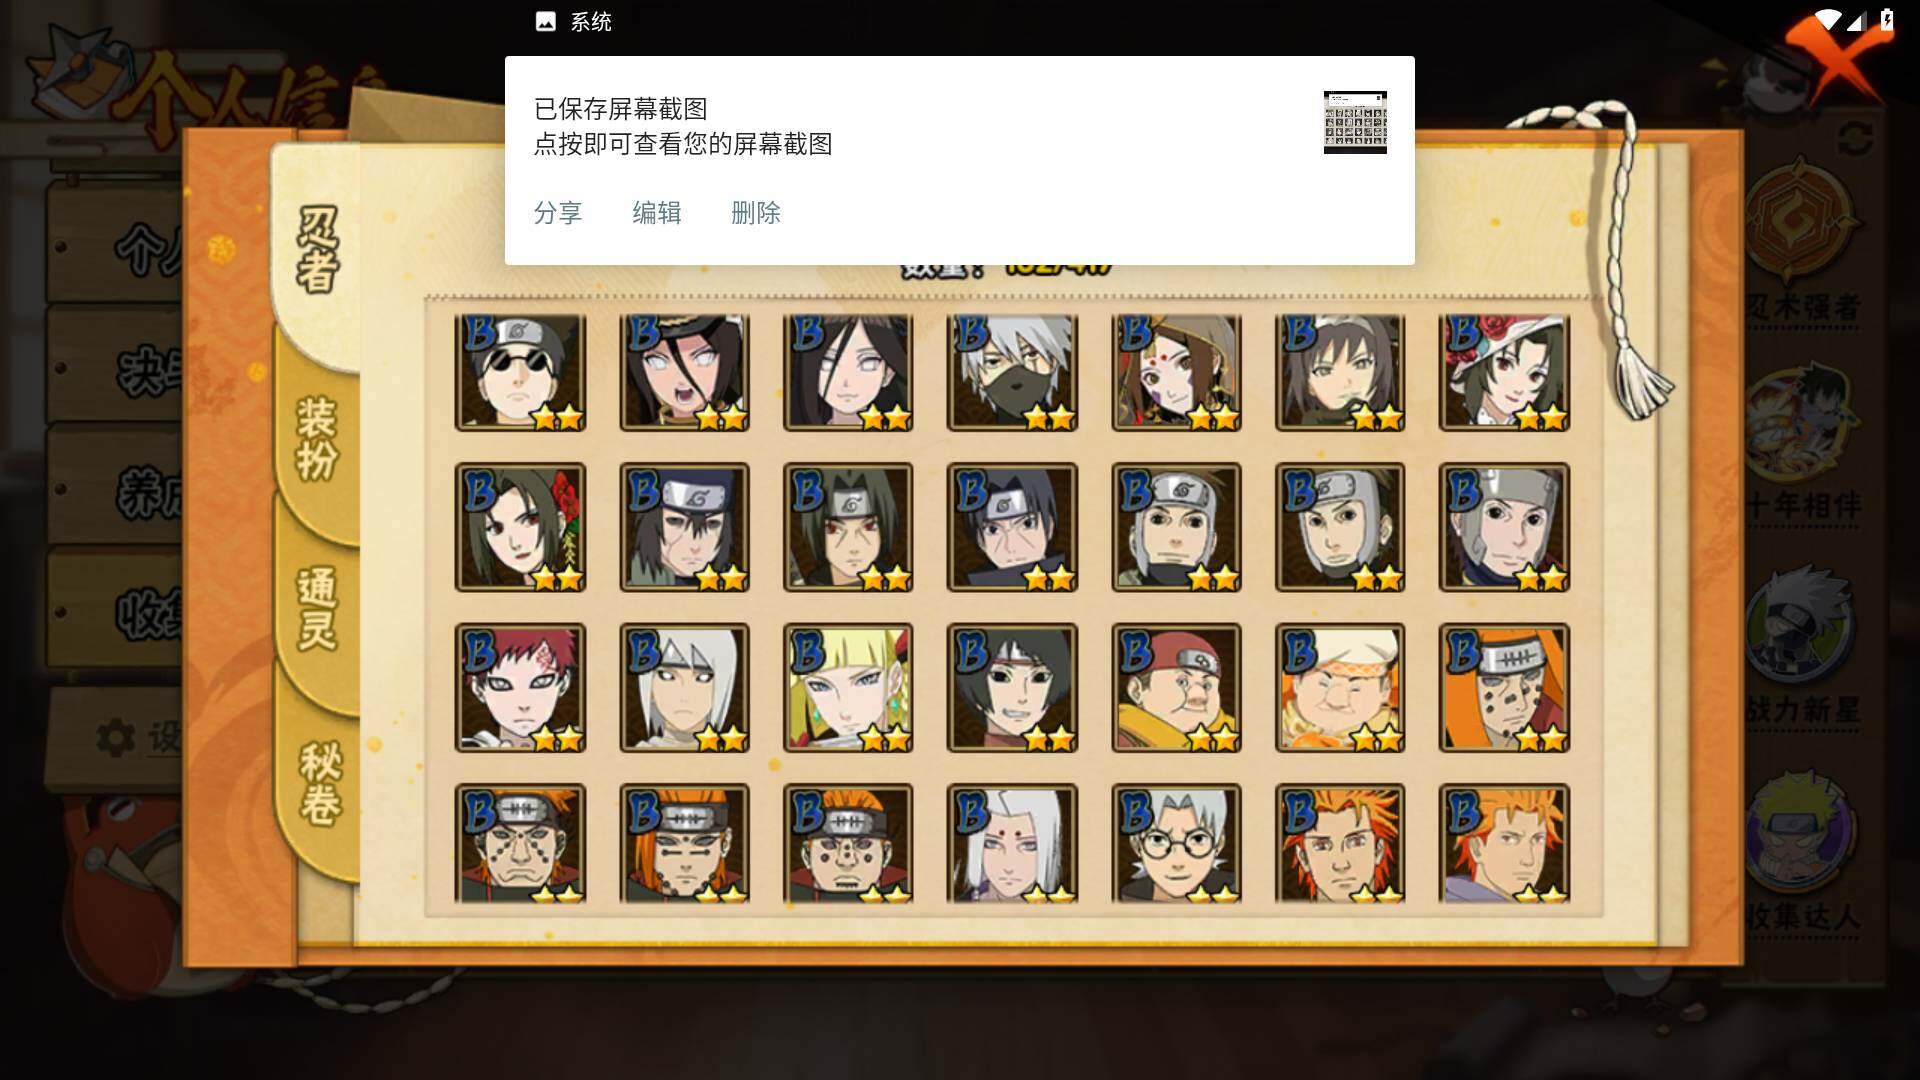The image size is (1920, 1080).
Task: Open the 通灵 tab
Action: (x=318, y=608)
